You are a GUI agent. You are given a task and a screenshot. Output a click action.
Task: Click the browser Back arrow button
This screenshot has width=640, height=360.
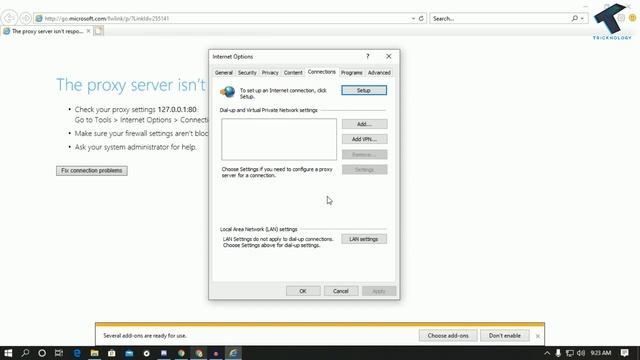(9, 18)
